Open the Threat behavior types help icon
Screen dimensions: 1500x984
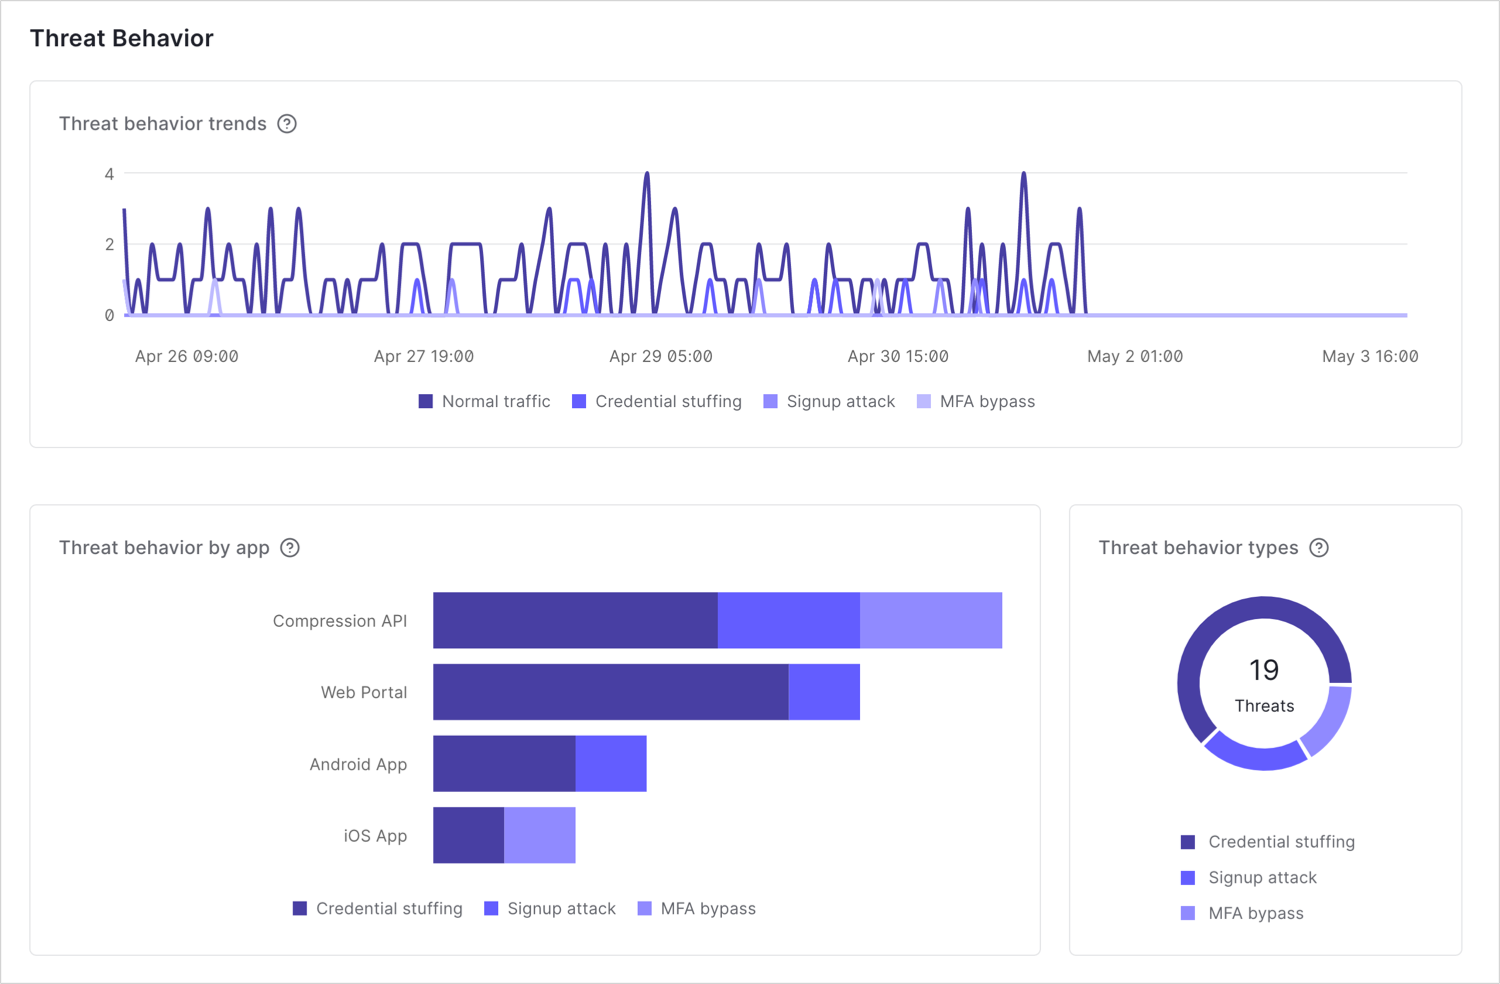(1319, 548)
